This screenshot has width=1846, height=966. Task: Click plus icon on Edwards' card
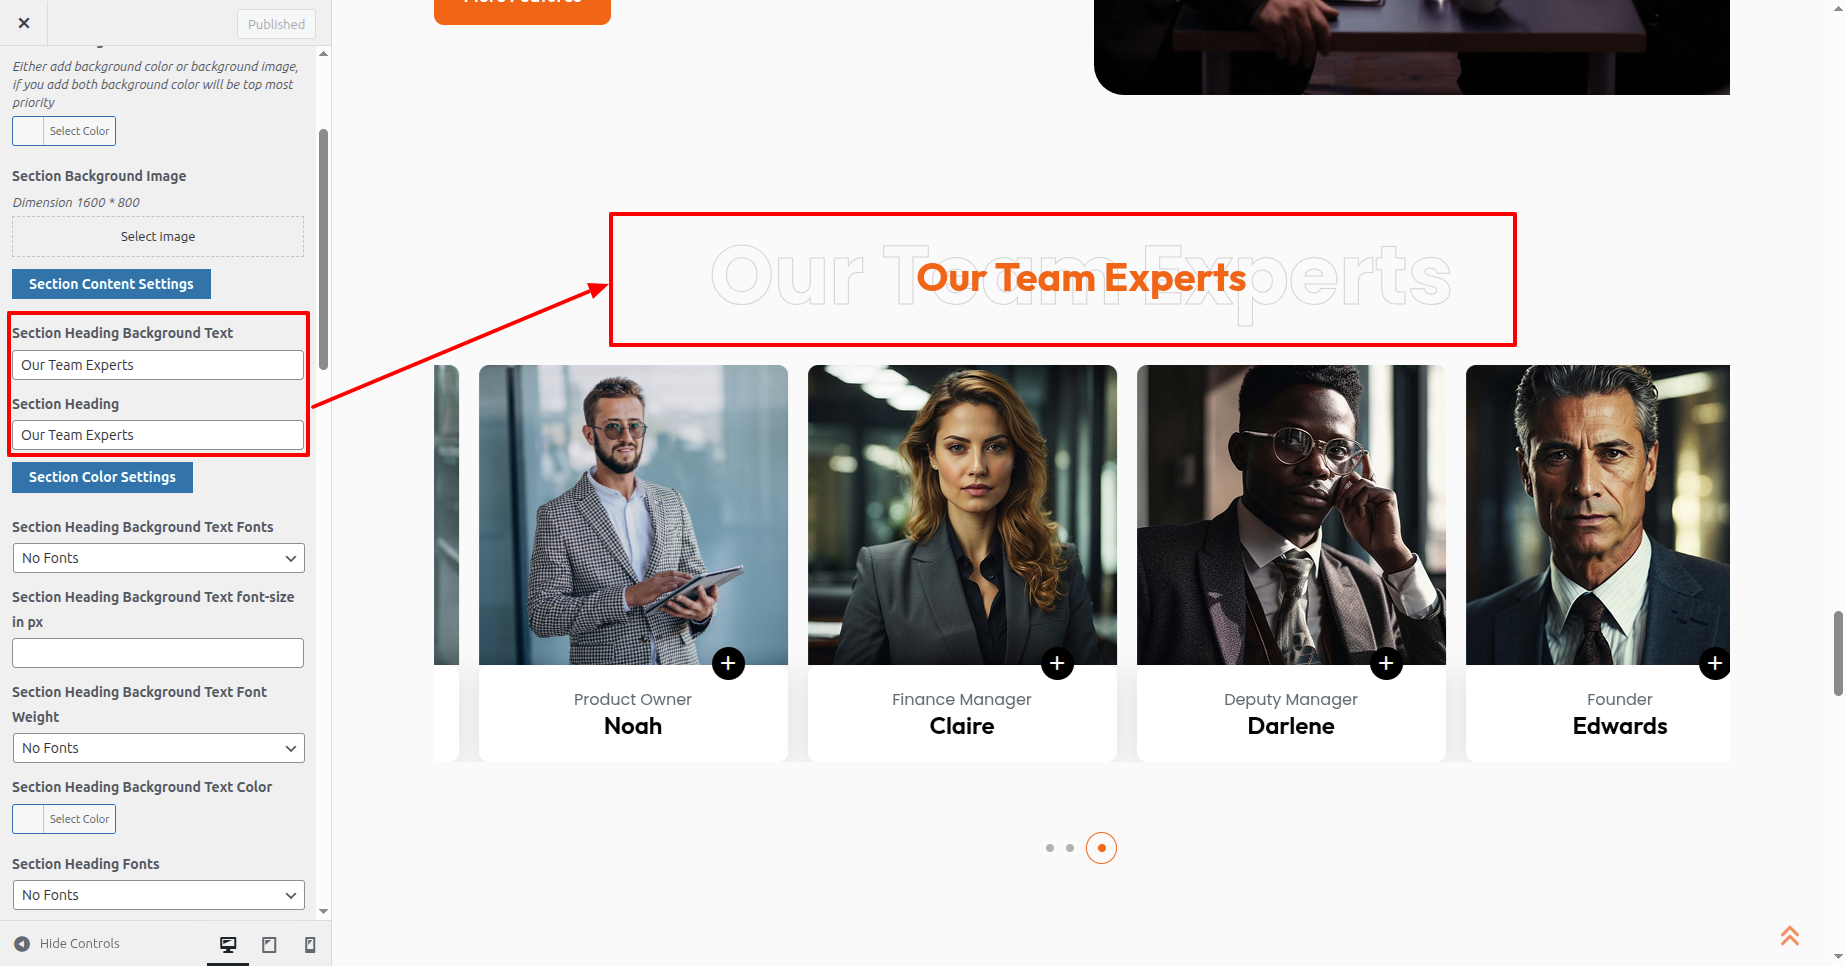tap(1714, 663)
